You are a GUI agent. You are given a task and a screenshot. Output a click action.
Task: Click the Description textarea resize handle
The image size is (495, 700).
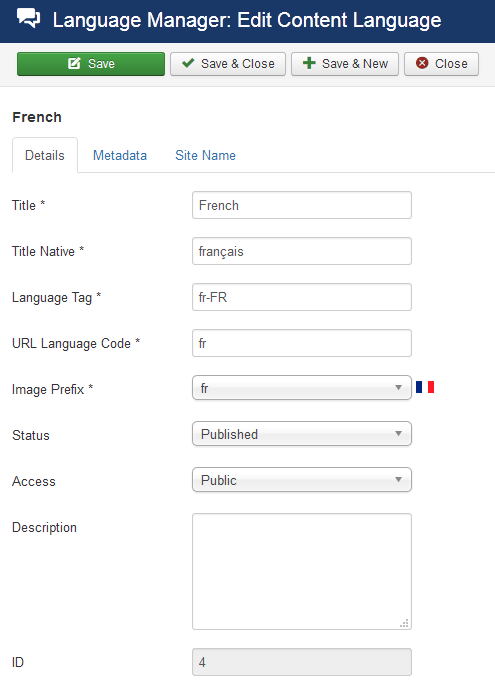(x=404, y=624)
